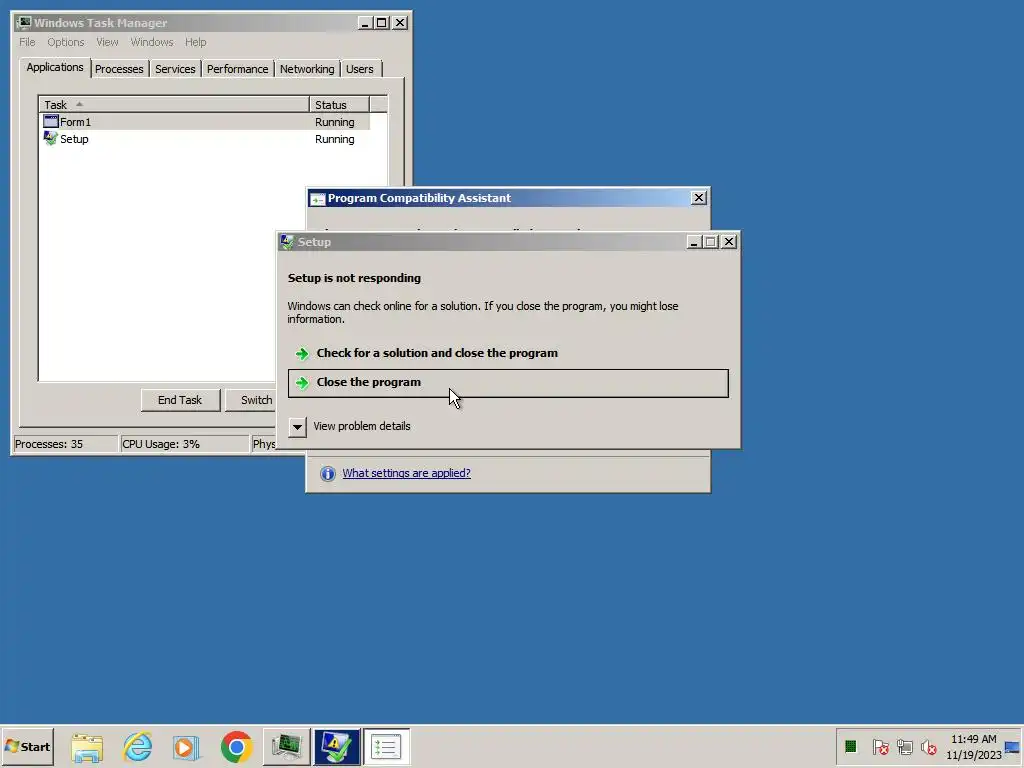The image size is (1024, 768).
Task: Switch to the Processes tab
Action: tap(119, 69)
